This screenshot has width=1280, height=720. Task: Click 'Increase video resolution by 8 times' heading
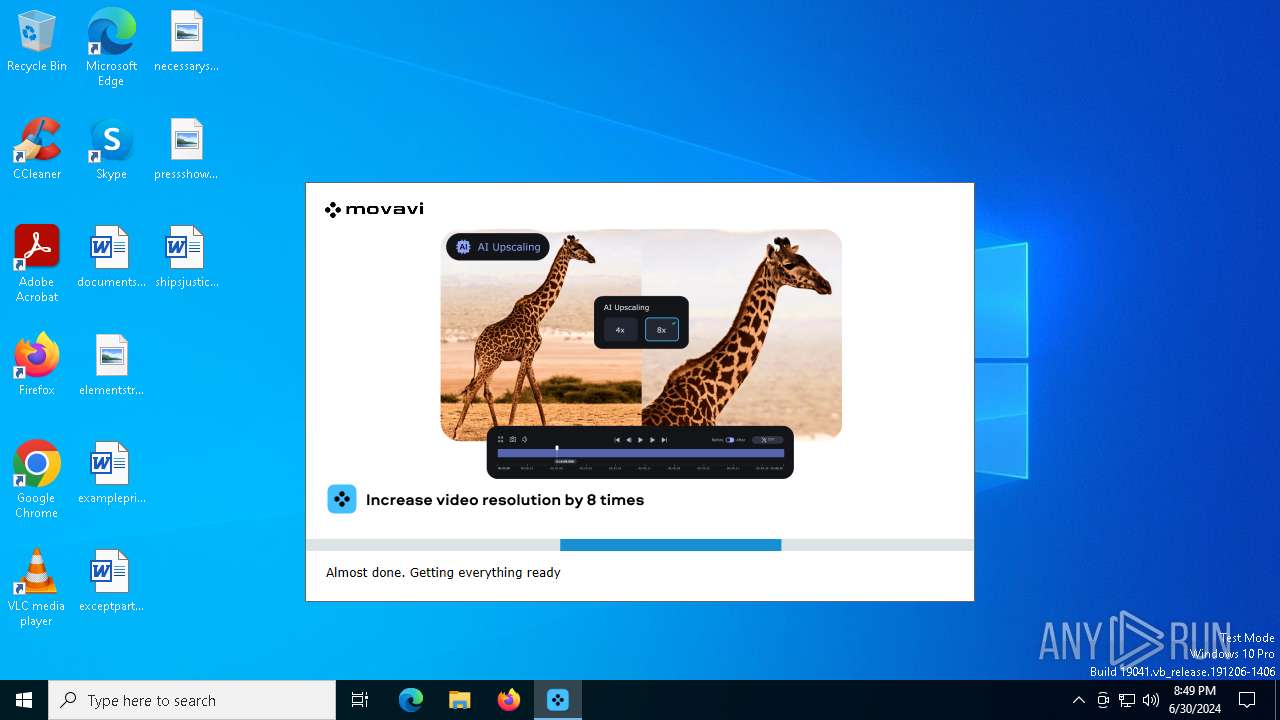point(505,500)
